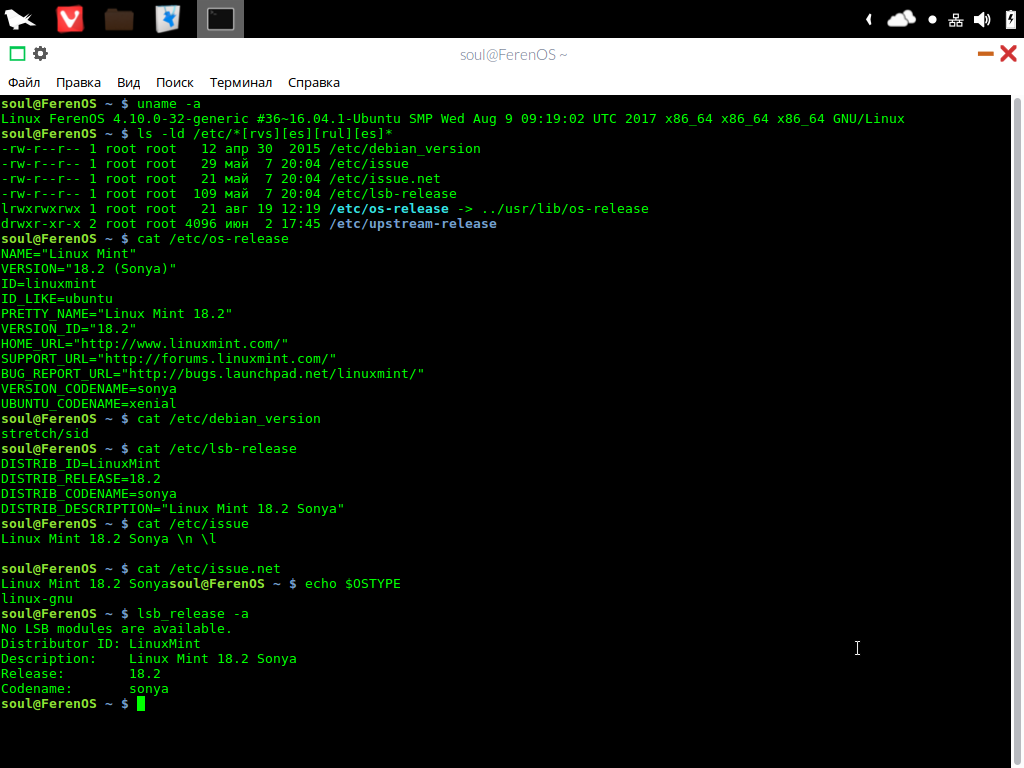The height and width of the screenshot is (768, 1024).
Task: Click the window title soul@FerenOS ~
Action: click(x=513, y=55)
